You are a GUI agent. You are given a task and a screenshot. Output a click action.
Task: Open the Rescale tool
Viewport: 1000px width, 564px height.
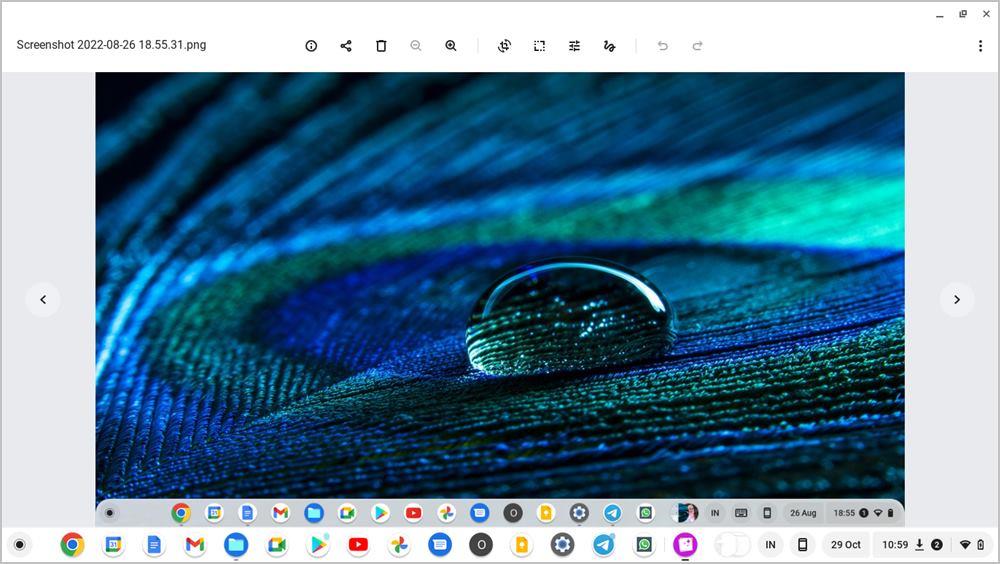540,46
